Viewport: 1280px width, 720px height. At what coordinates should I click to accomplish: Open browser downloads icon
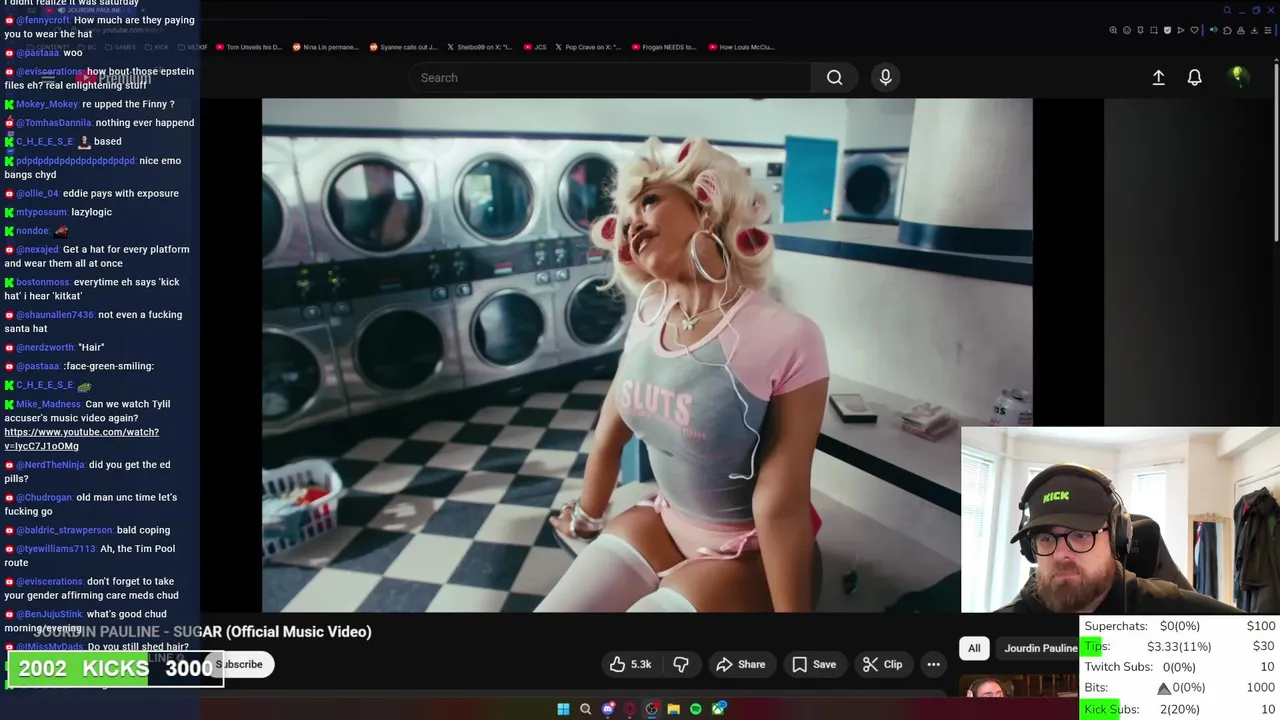(x=1254, y=30)
